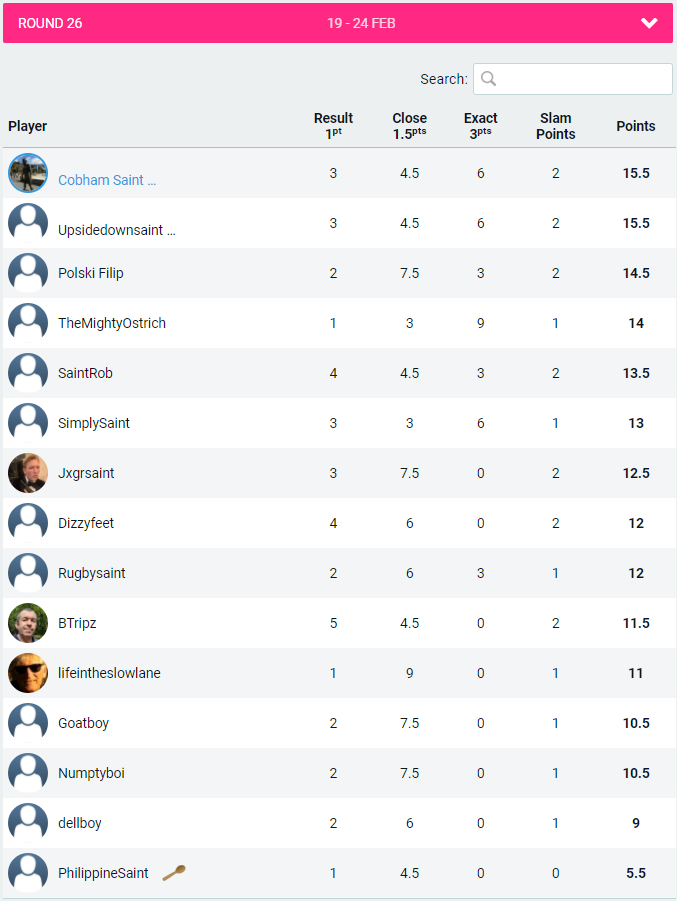Click the Cobham Saint player link
This screenshot has width=677, height=901.
[x=107, y=180]
